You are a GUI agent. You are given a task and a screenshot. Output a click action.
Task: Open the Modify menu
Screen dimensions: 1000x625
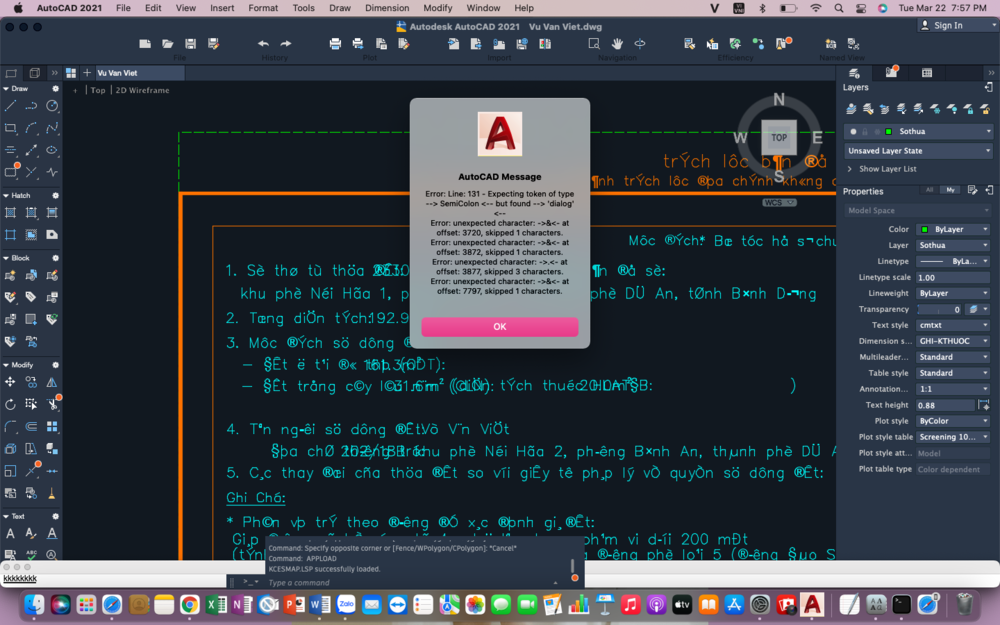pyautogui.click(x=438, y=8)
